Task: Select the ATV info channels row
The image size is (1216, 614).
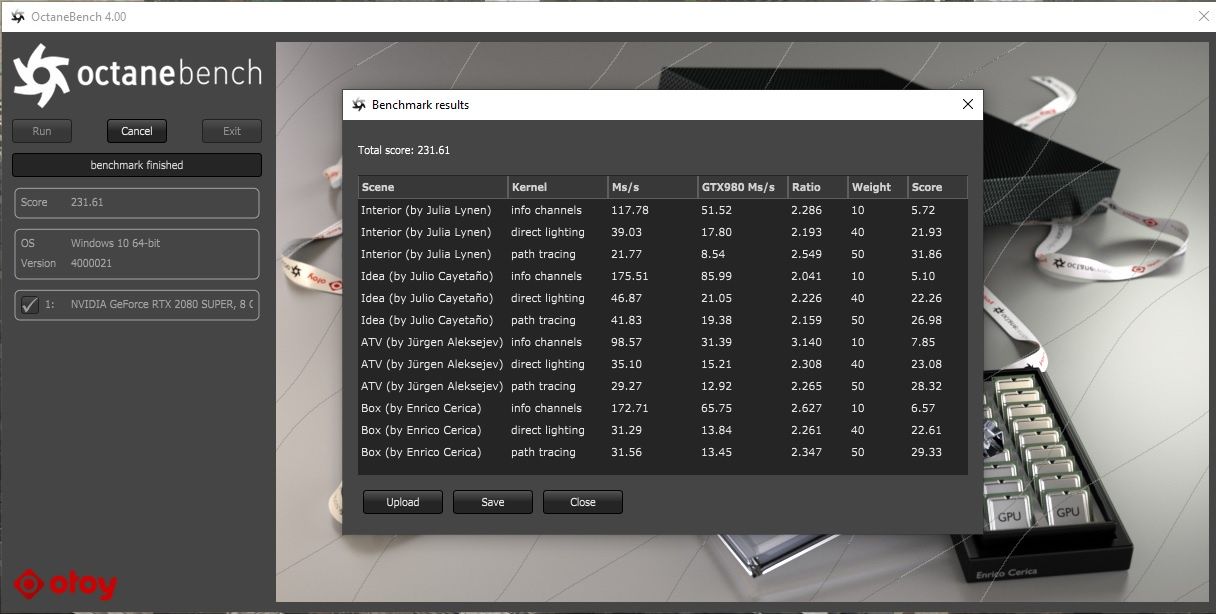Action: [x=663, y=342]
